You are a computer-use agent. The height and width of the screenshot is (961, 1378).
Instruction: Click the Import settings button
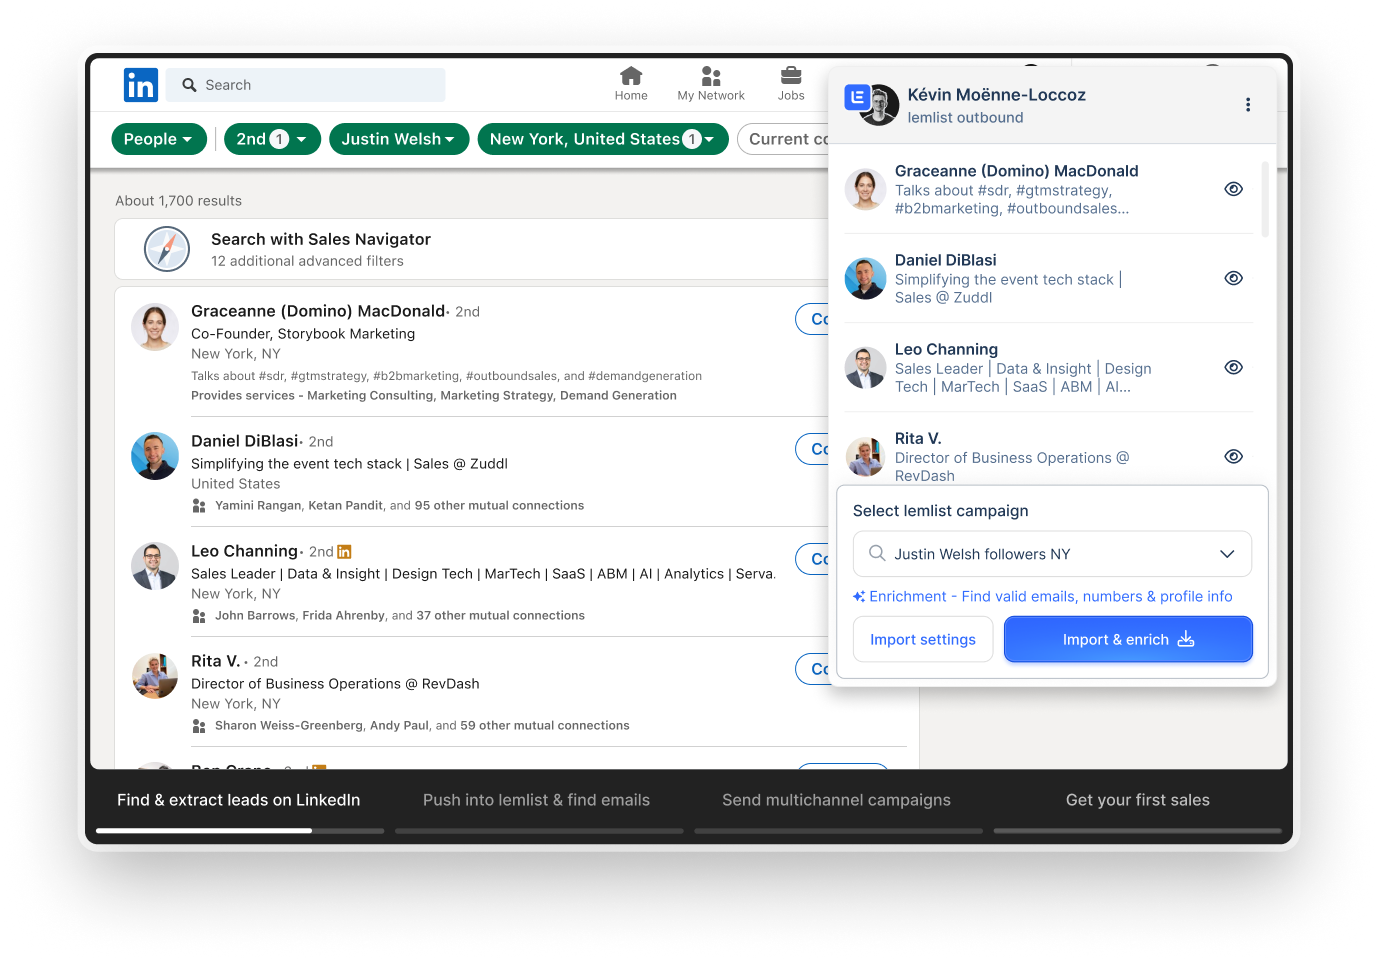click(x=922, y=640)
